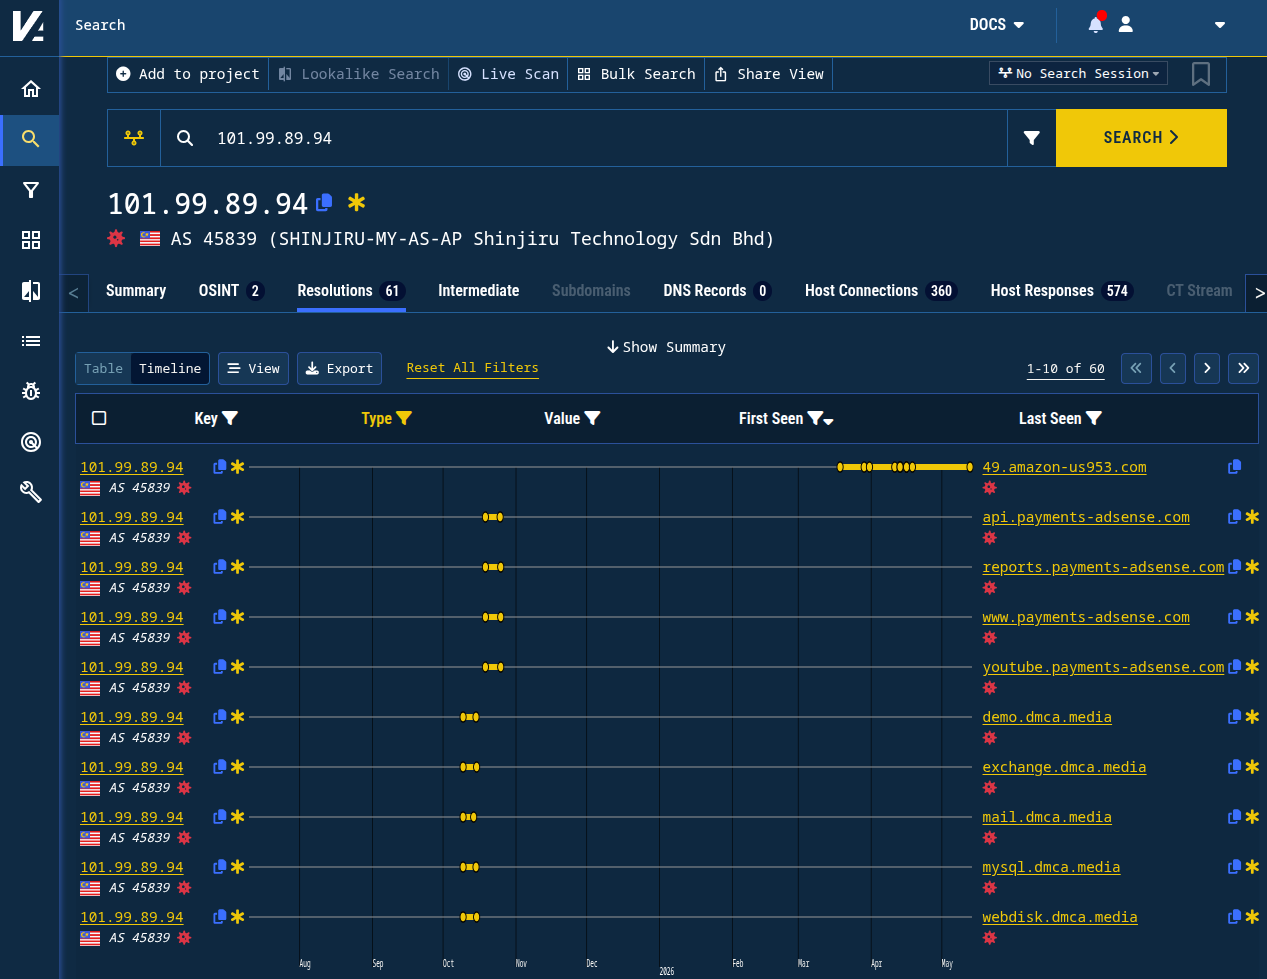Export the resolutions
1267x979 pixels.
[x=339, y=368]
